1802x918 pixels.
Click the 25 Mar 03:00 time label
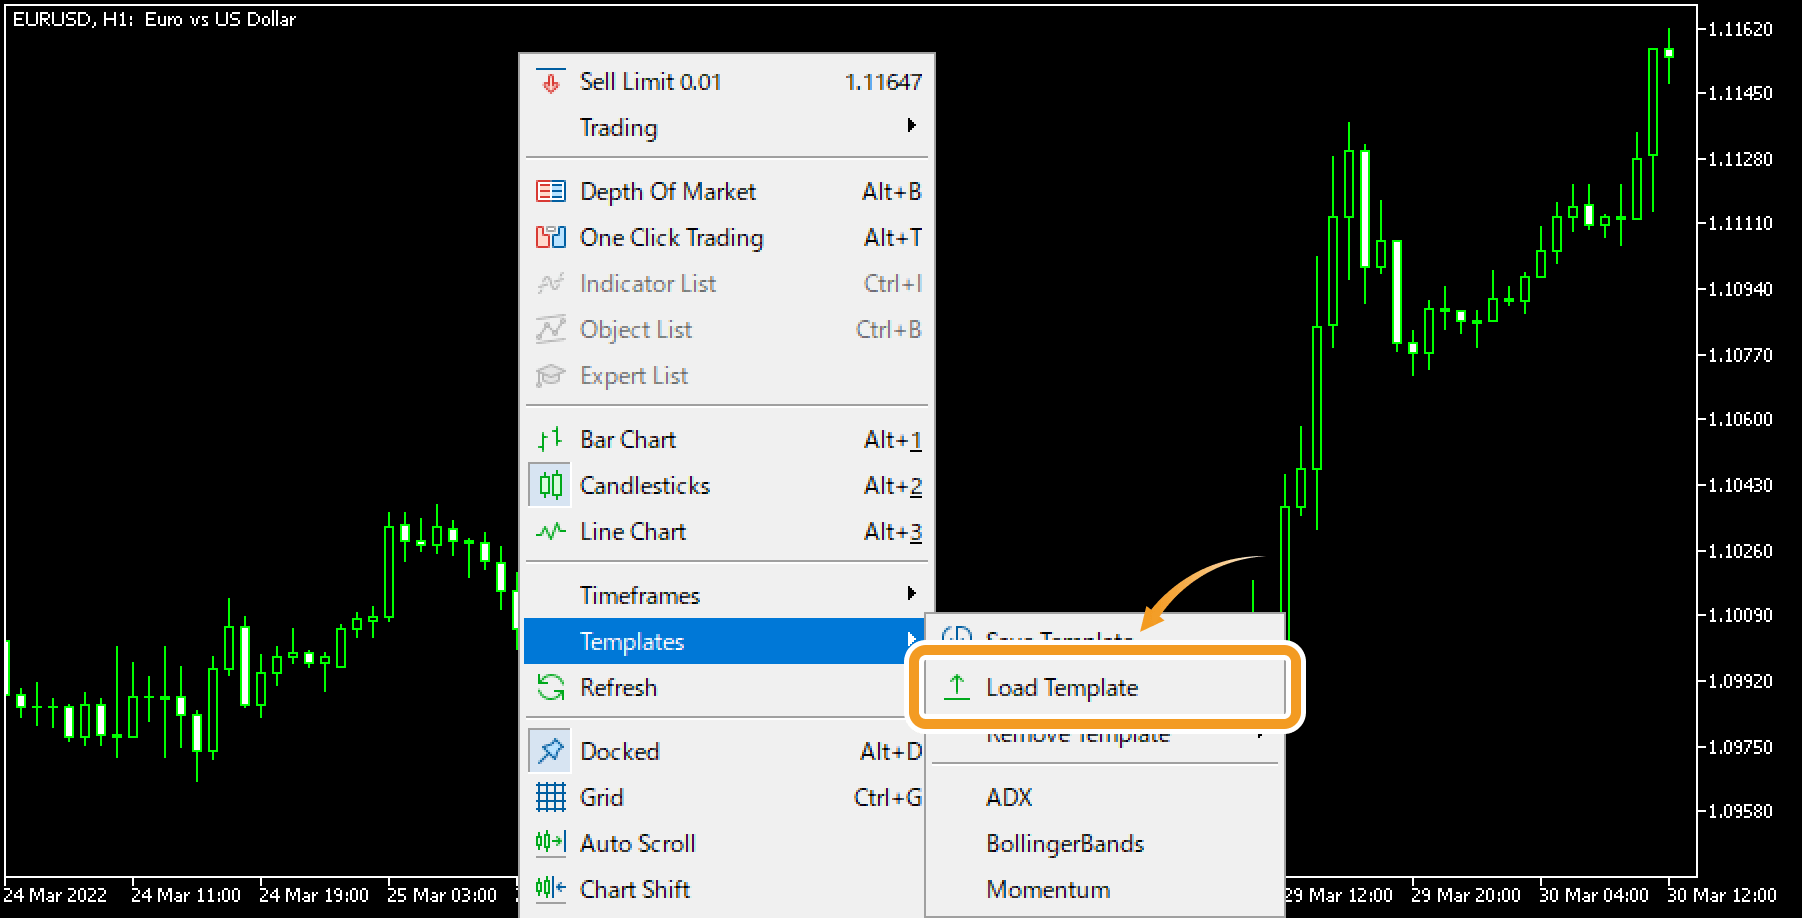coord(441,895)
